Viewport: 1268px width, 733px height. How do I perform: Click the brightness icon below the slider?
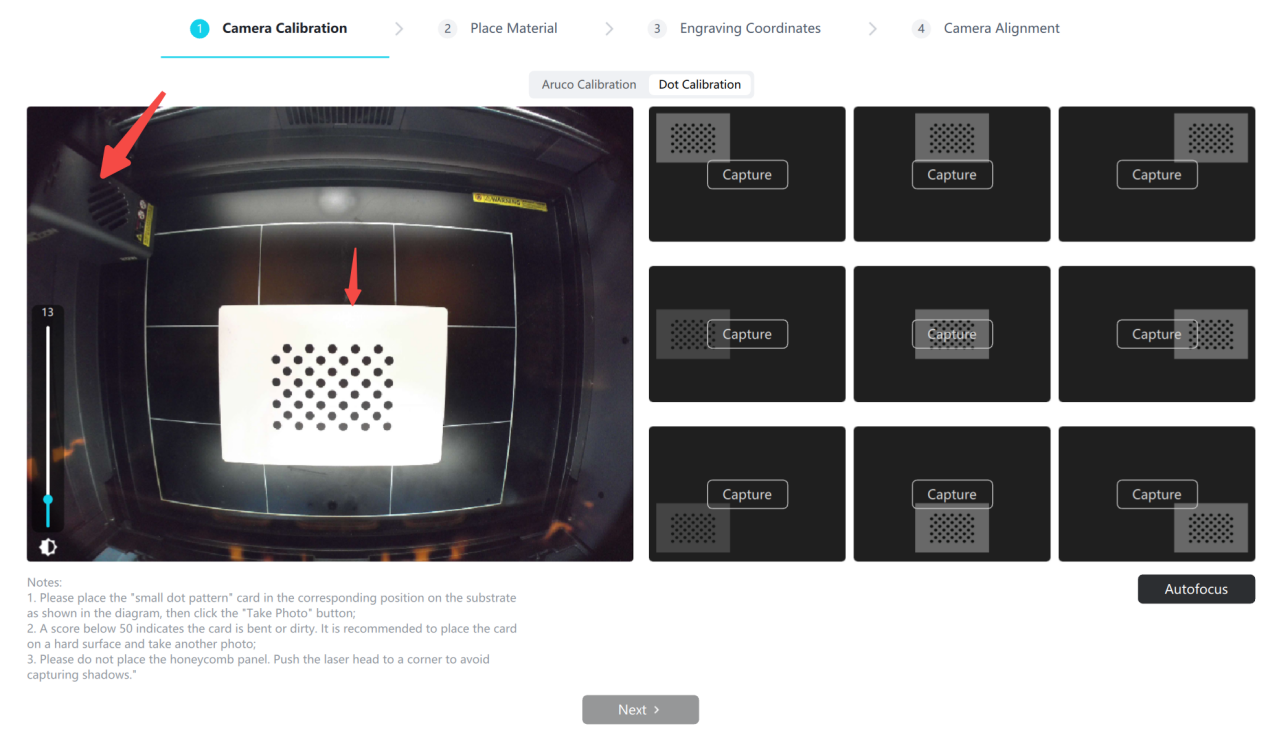click(x=47, y=547)
